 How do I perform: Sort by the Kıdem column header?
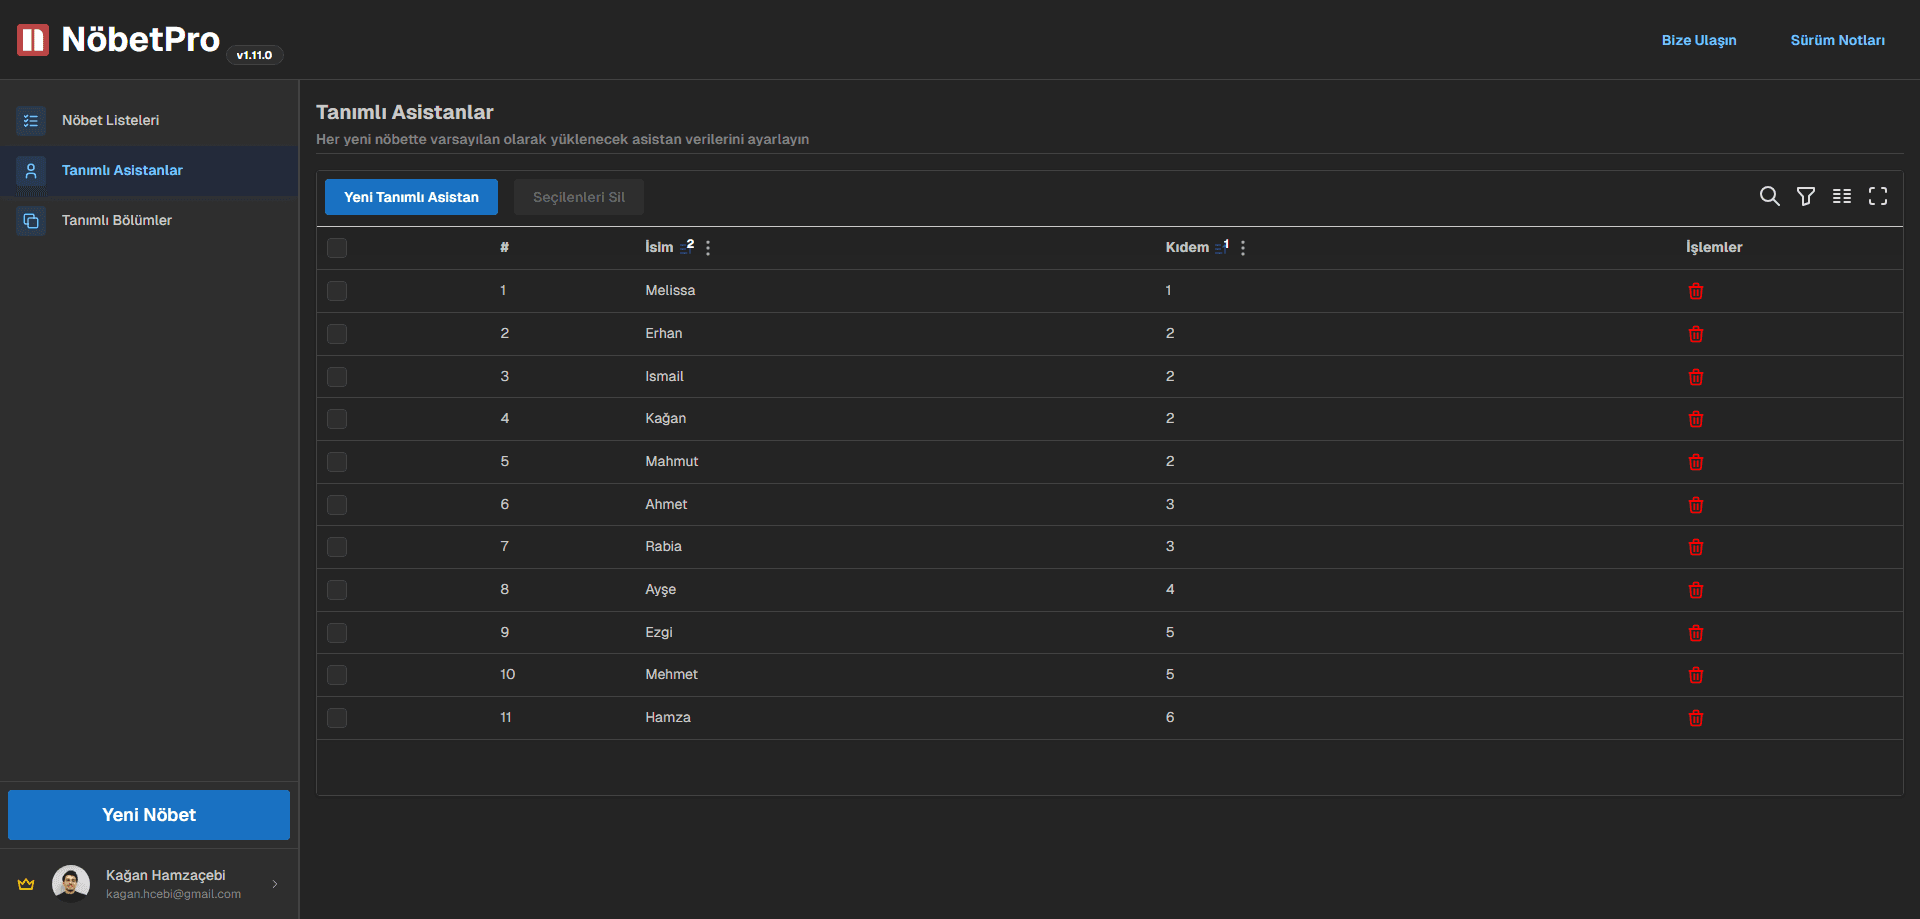(x=1187, y=247)
